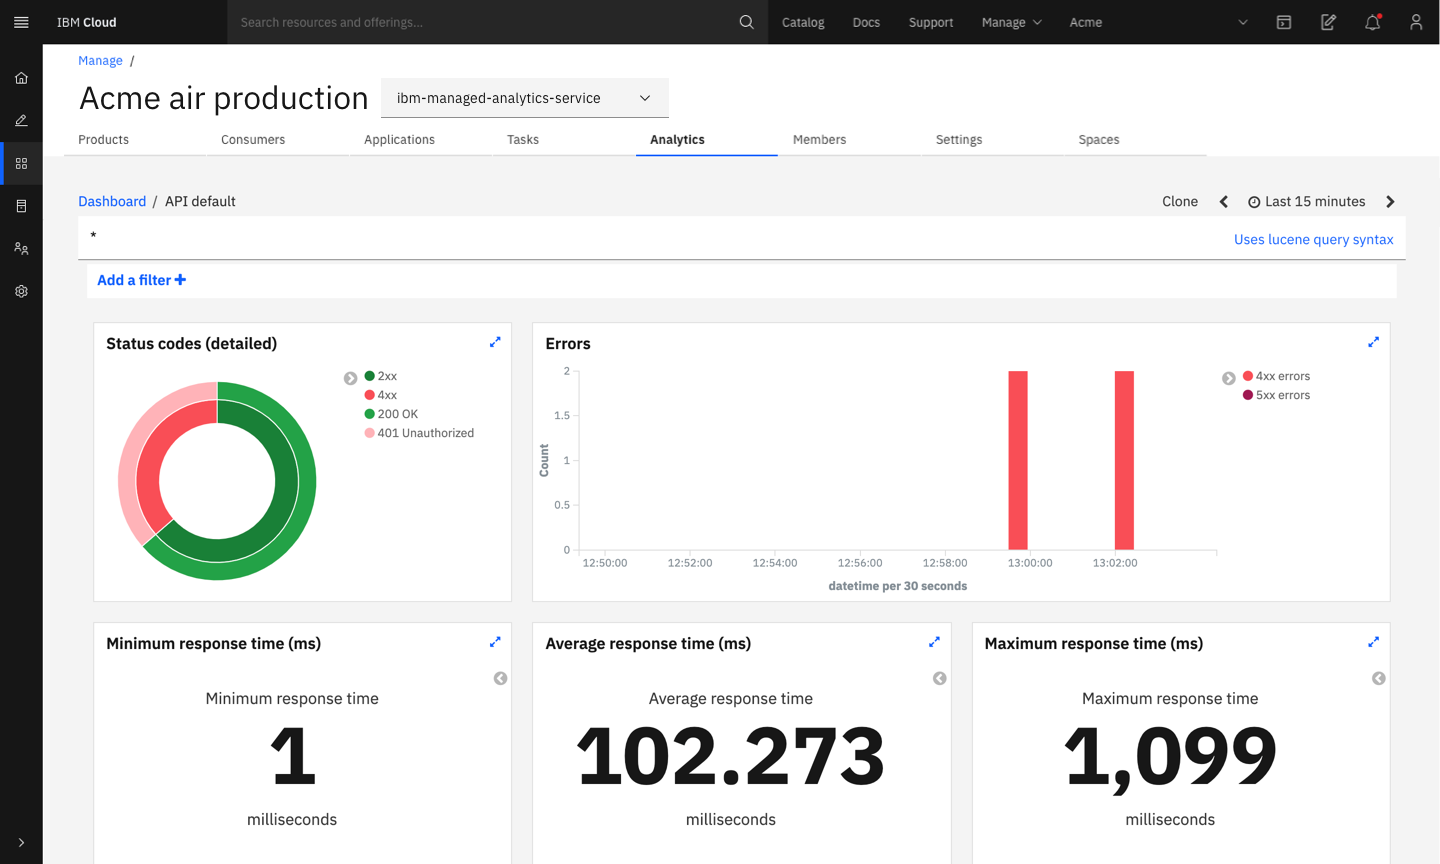Click the 4xx errors legend color dot
The image size is (1440, 864).
tap(1248, 376)
